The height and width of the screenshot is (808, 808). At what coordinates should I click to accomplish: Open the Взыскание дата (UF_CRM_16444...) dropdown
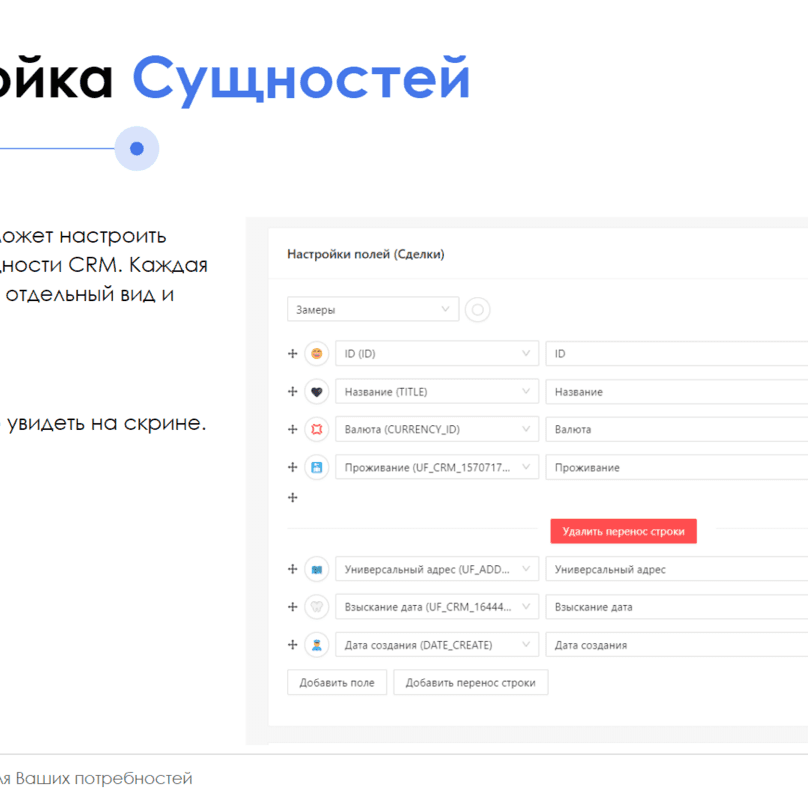(x=437, y=607)
